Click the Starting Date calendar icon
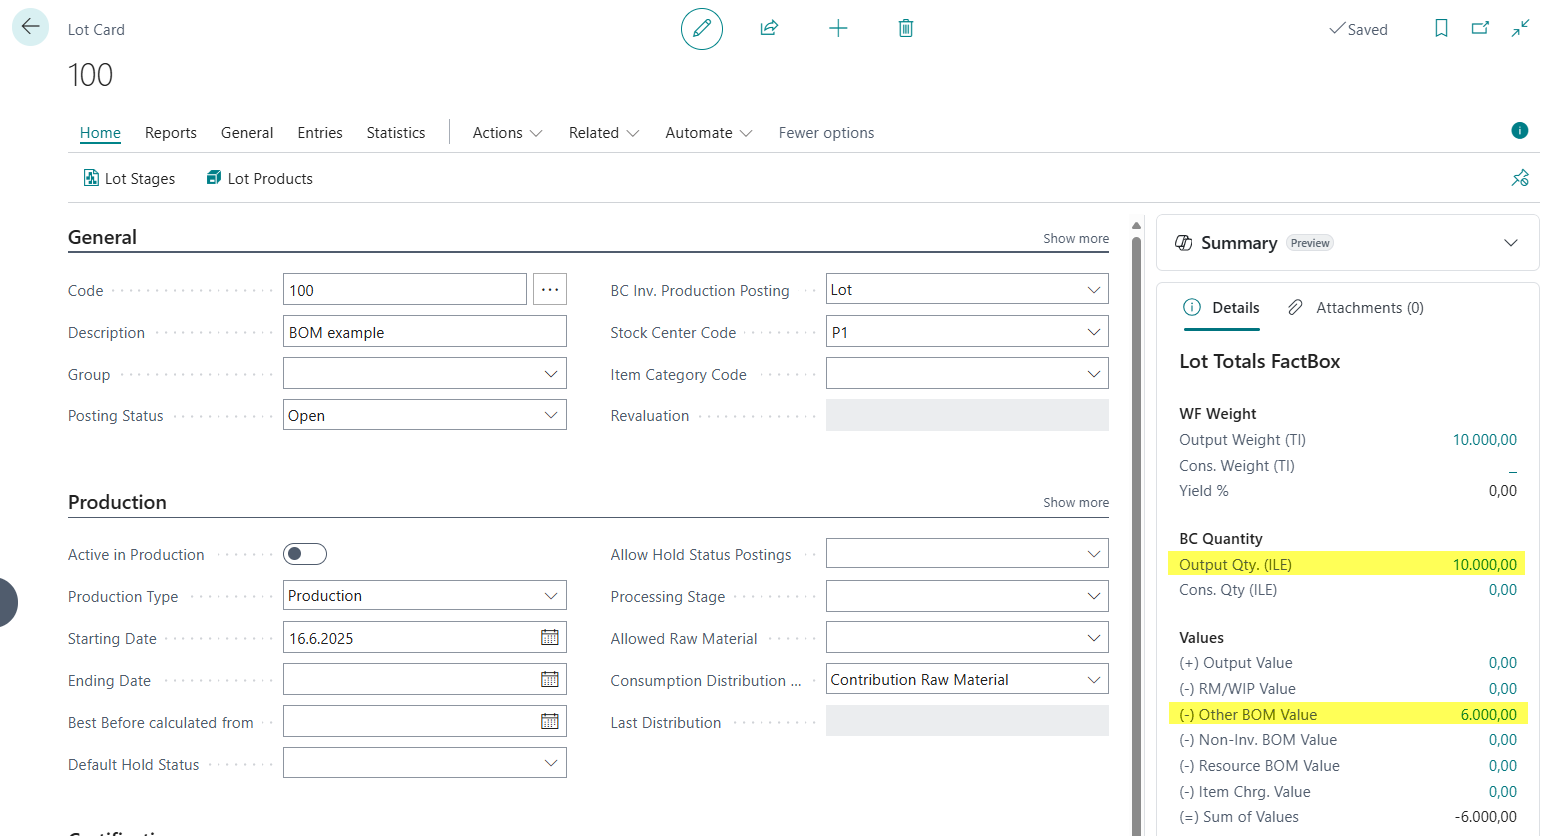 [x=549, y=638]
